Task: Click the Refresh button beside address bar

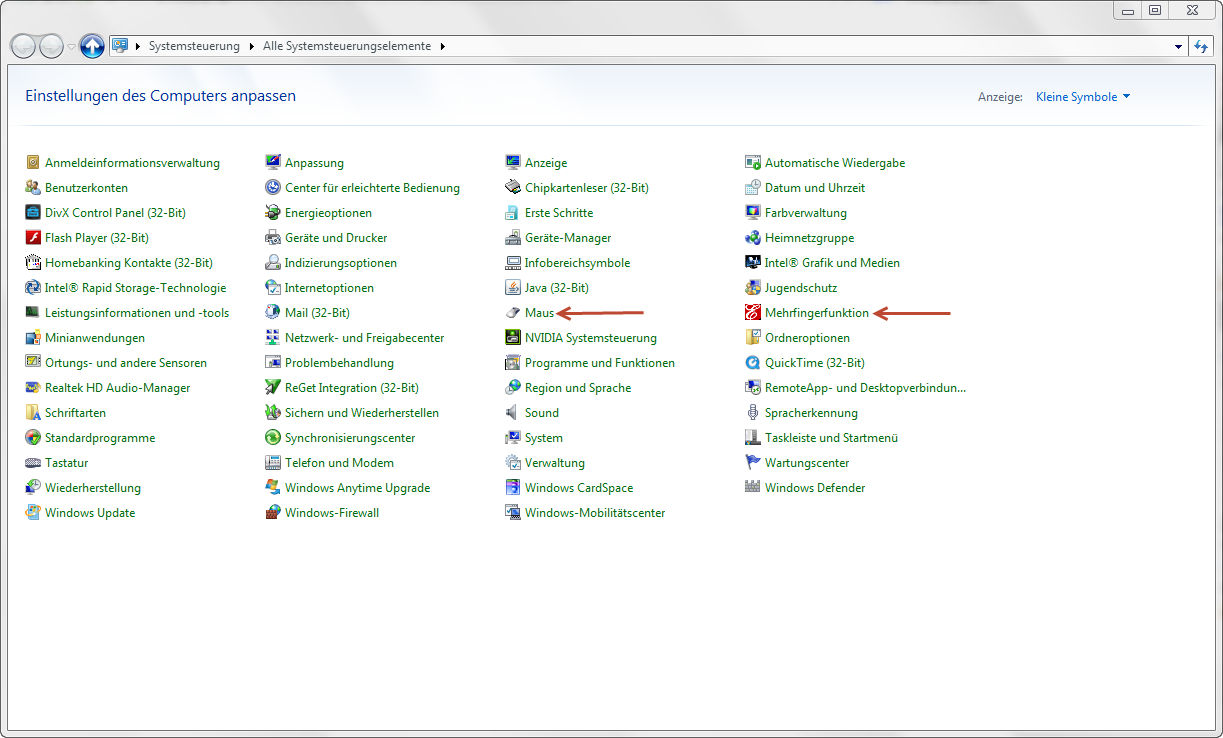Action: (x=1201, y=46)
